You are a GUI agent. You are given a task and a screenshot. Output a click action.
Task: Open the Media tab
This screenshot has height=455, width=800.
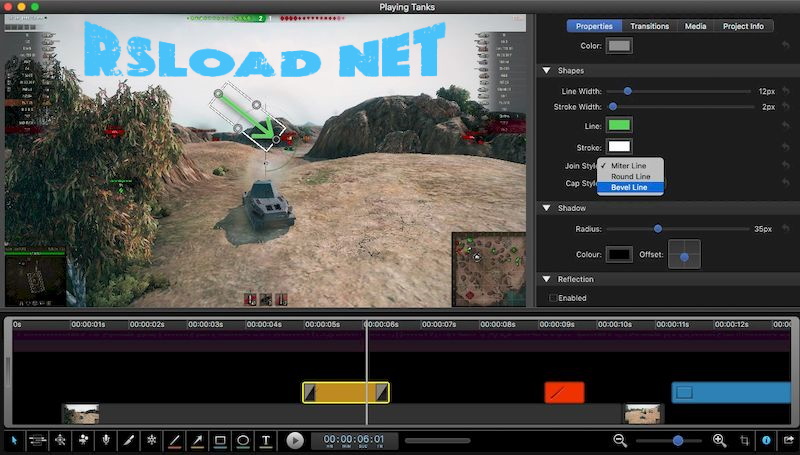click(x=695, y=26)
